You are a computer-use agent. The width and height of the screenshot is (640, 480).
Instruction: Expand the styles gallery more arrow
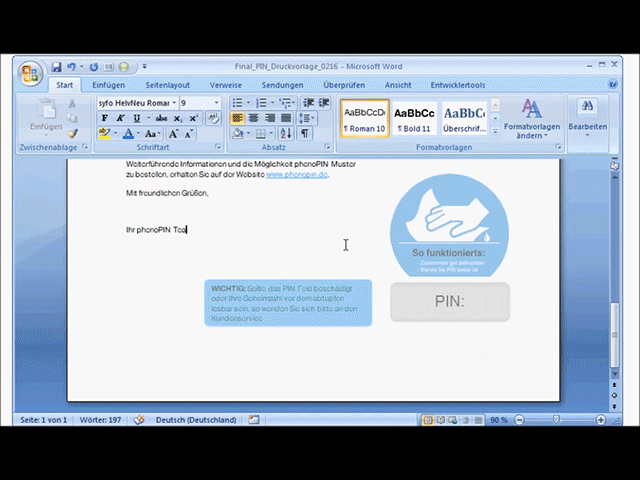pos(495,131)
